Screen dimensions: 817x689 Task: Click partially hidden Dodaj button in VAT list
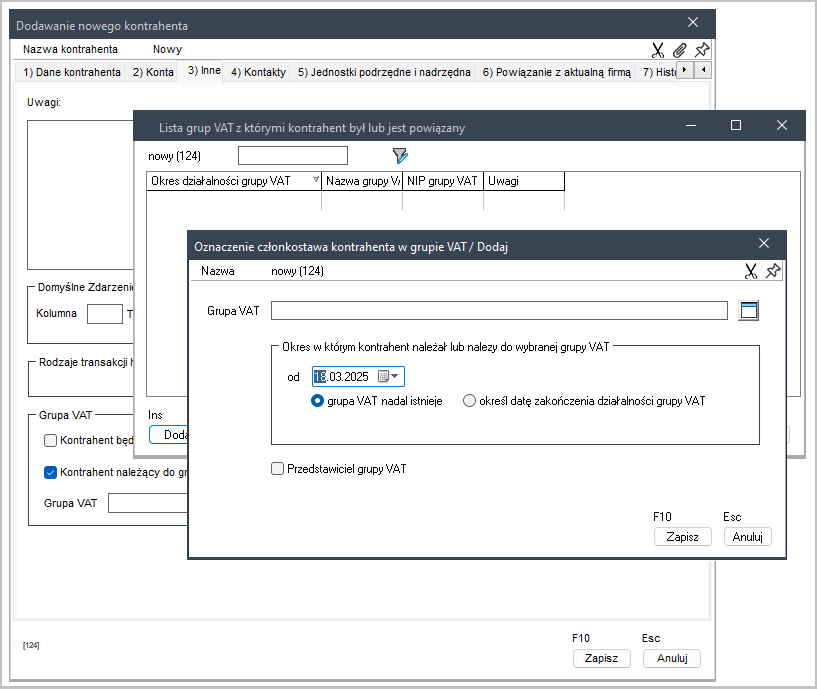coord(169,435)
